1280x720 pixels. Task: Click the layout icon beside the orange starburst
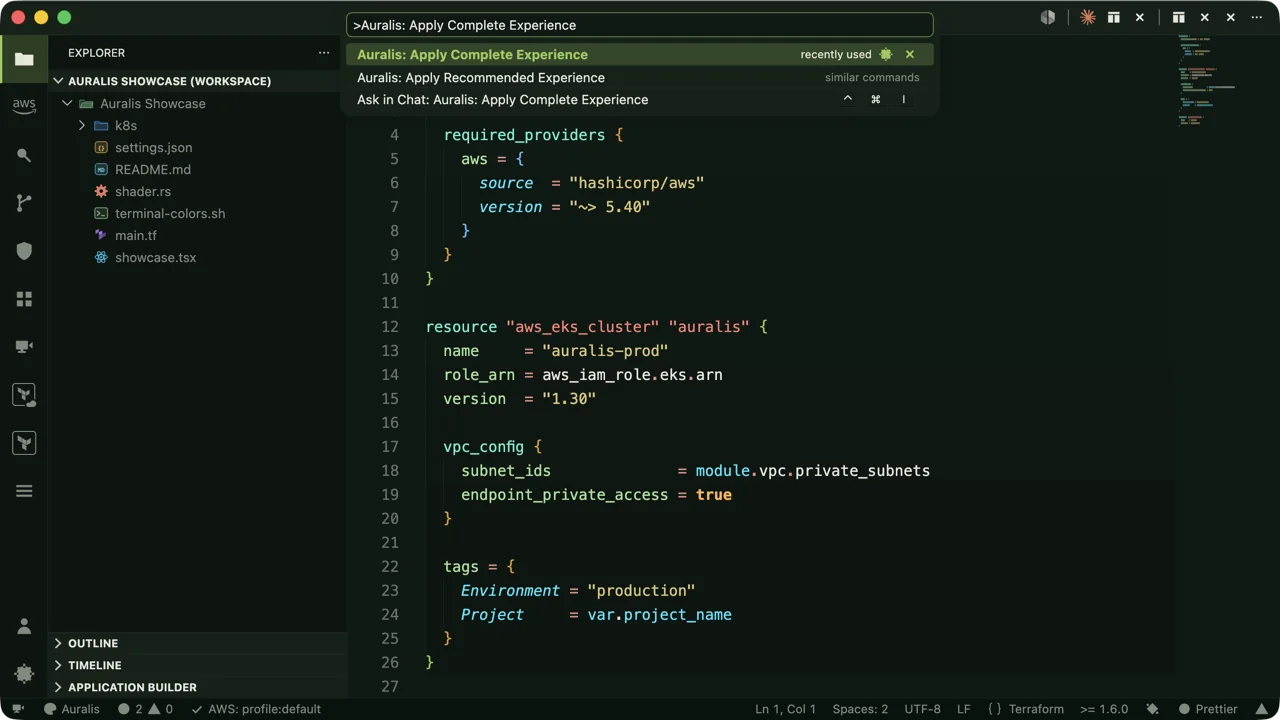[x=1113, y=17]
